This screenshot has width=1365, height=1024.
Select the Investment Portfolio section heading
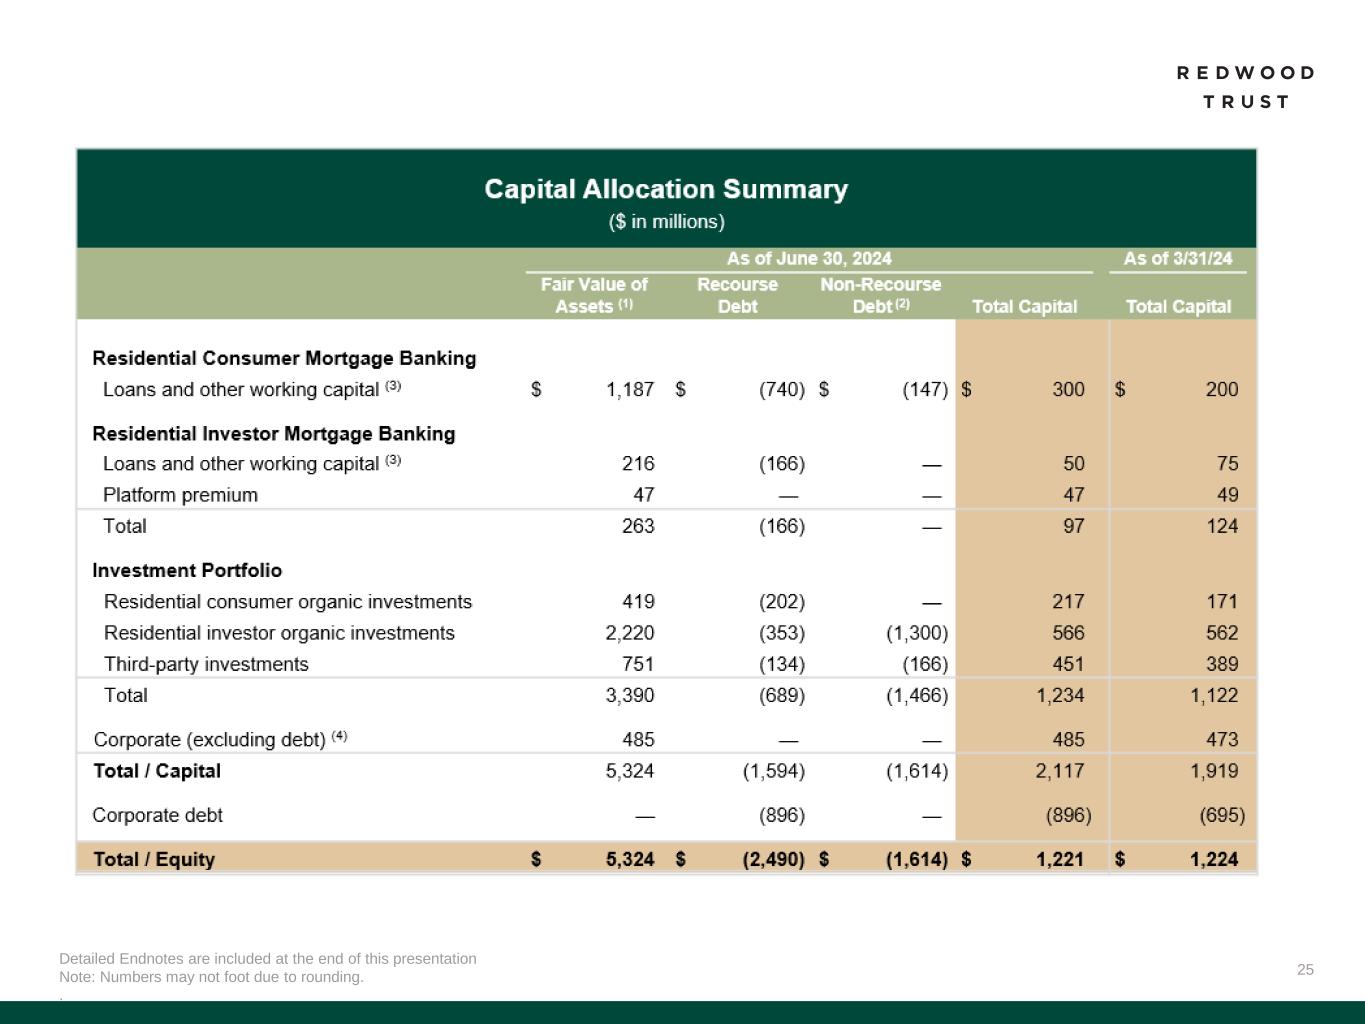tap(187, 571)
